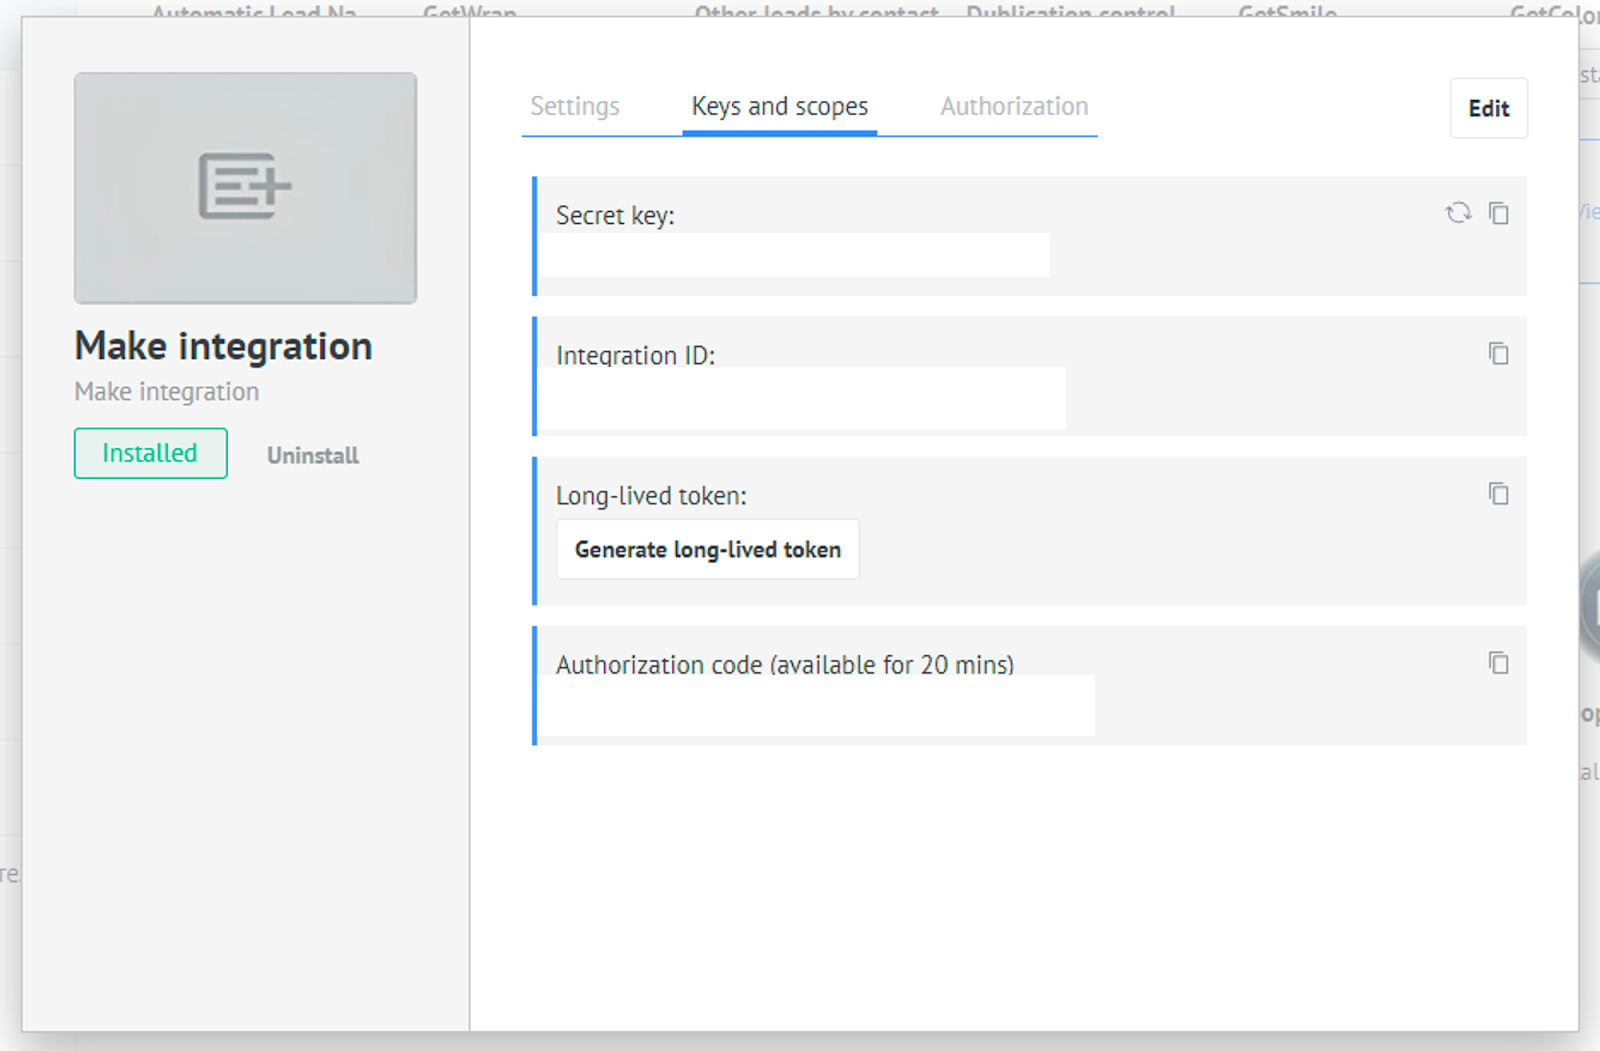Image resolution: width=1600 pixels, height=1051 pixels.
Task: Click the 'Integration ID:' label
Action: tap(635, 355)
